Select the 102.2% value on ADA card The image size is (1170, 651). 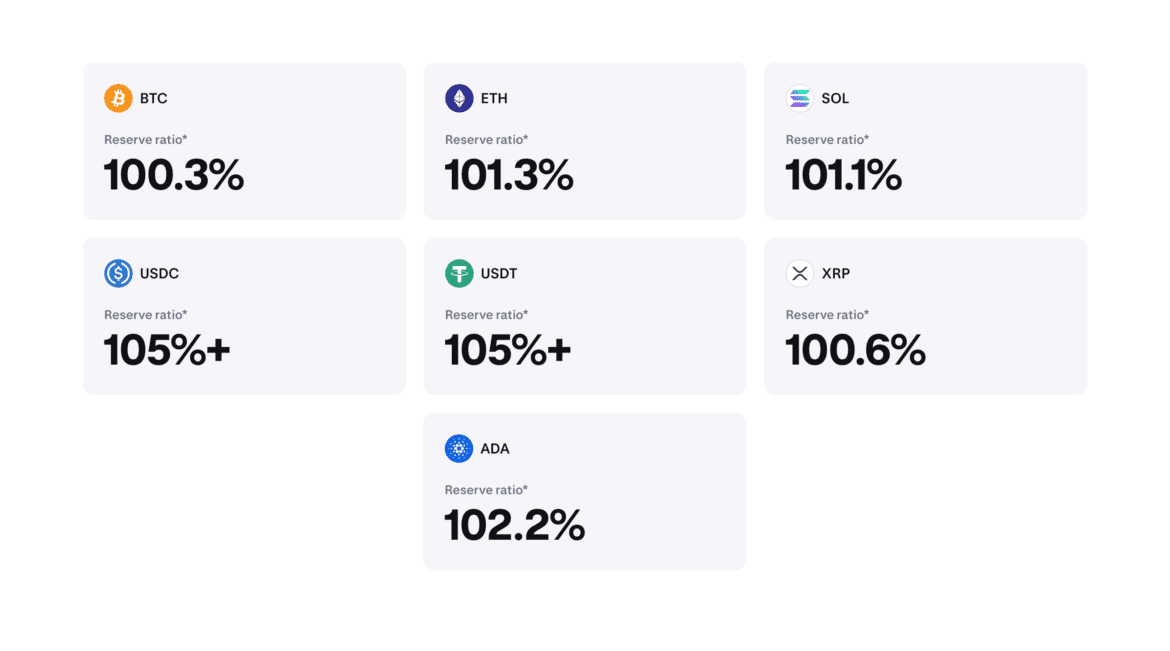tap(515, 526)
